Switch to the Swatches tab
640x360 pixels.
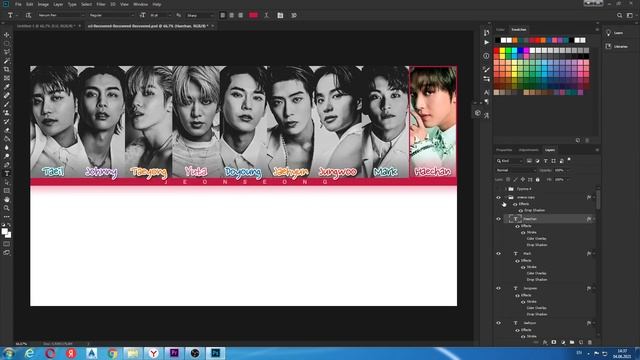click(x=519, y=30)
